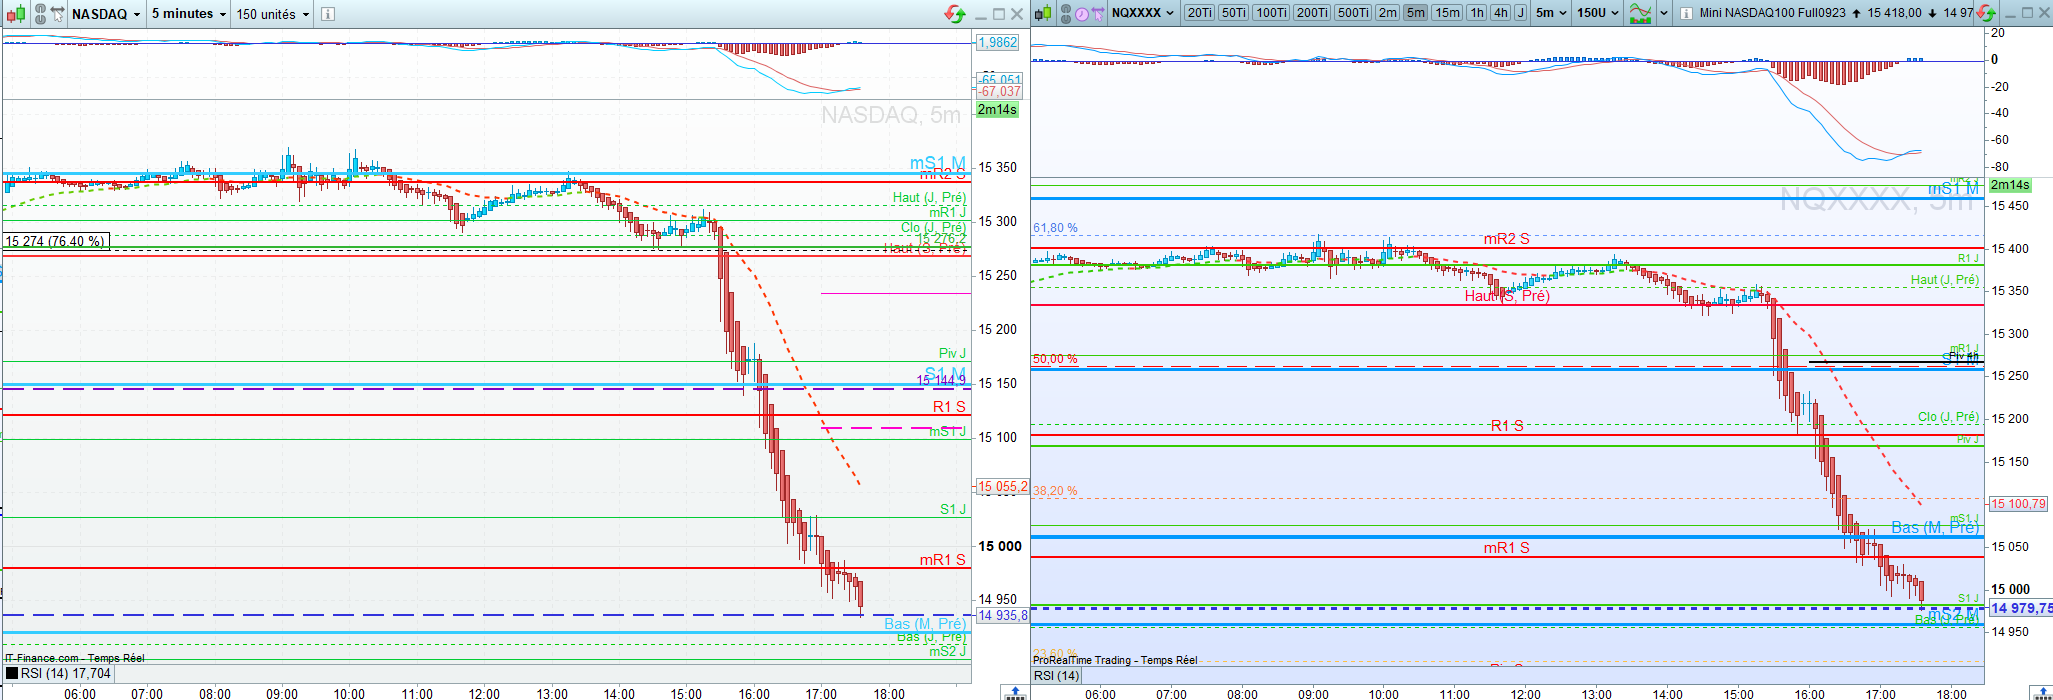Click the red-green refresh arrows on left chart

coord(955,14)
